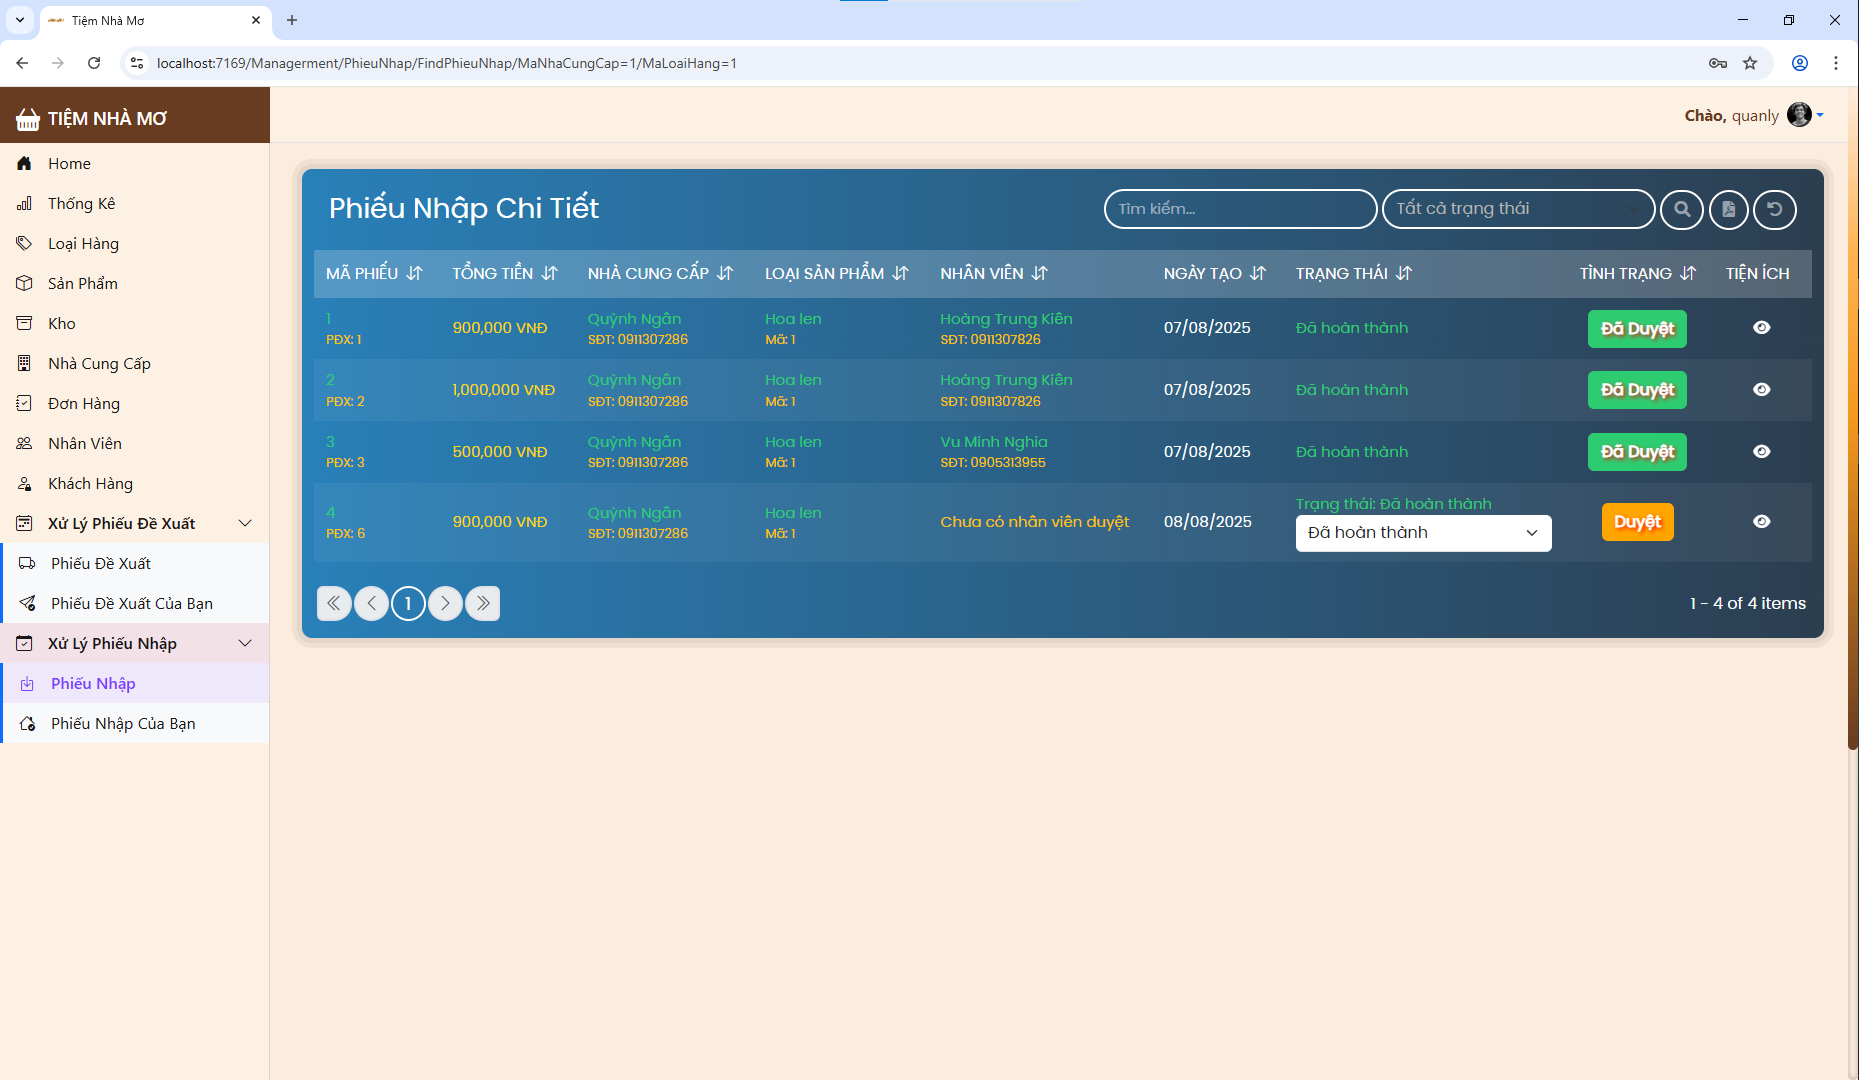
Task: Click the page vertical scrollbar
Action: coord(1853,420)
